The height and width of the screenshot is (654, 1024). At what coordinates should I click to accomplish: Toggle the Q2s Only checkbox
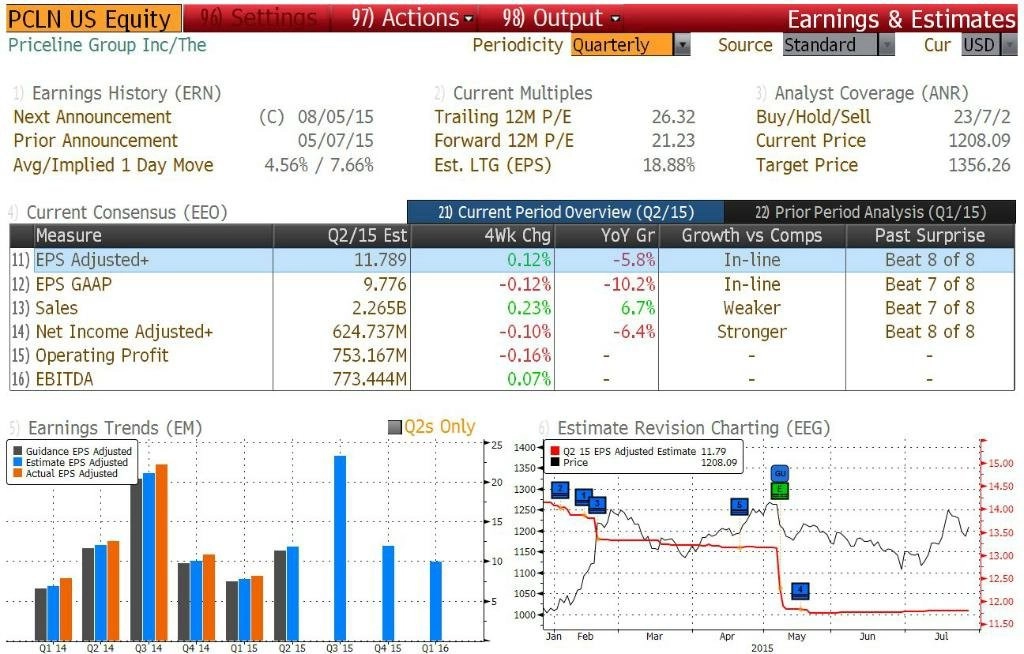point(394,427)
